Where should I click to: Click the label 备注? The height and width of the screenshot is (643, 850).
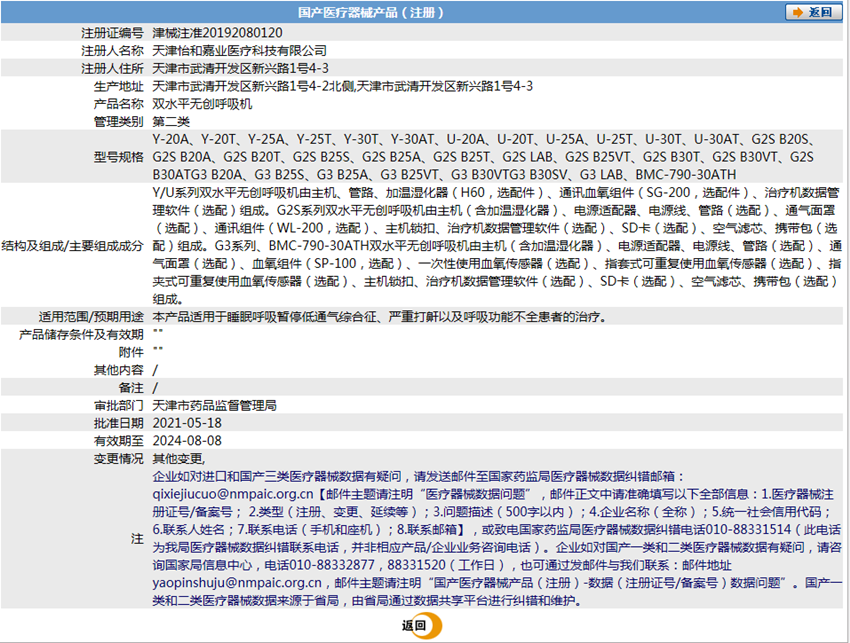[131, 388]
